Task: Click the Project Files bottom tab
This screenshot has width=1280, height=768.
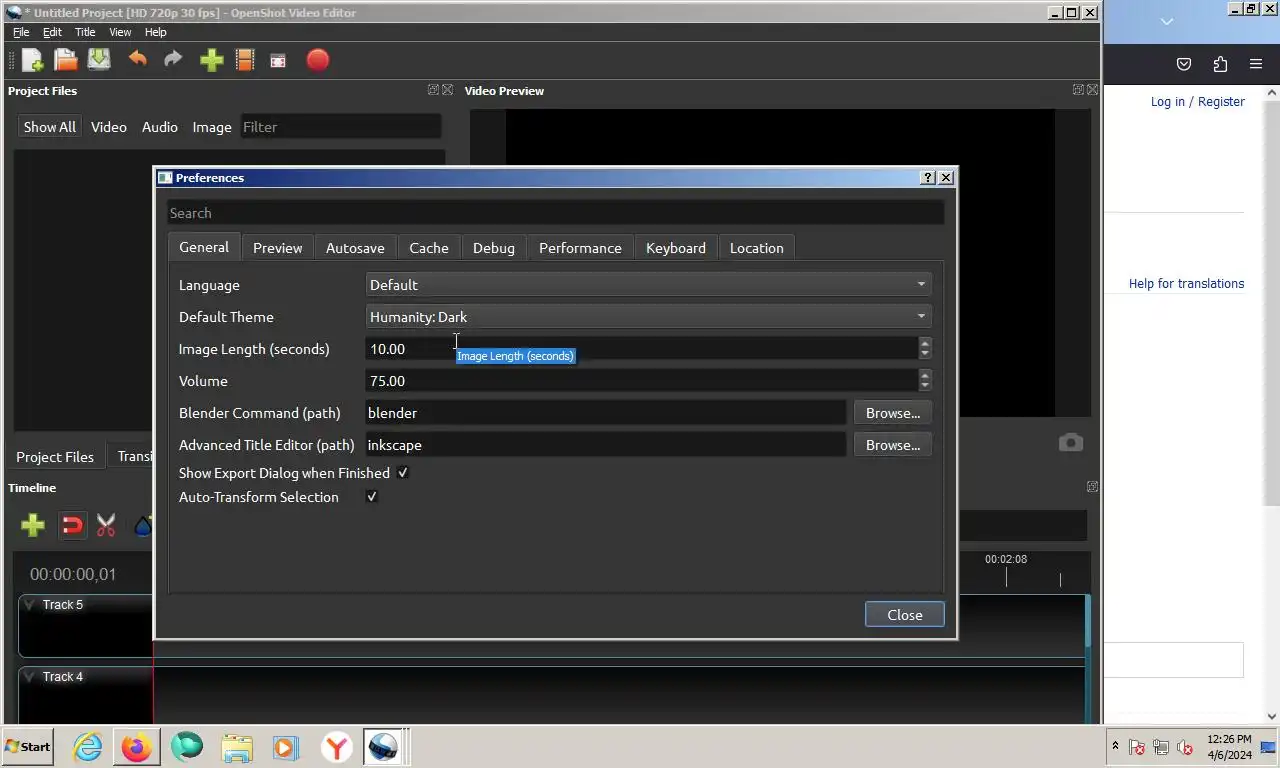Action: 55,457
